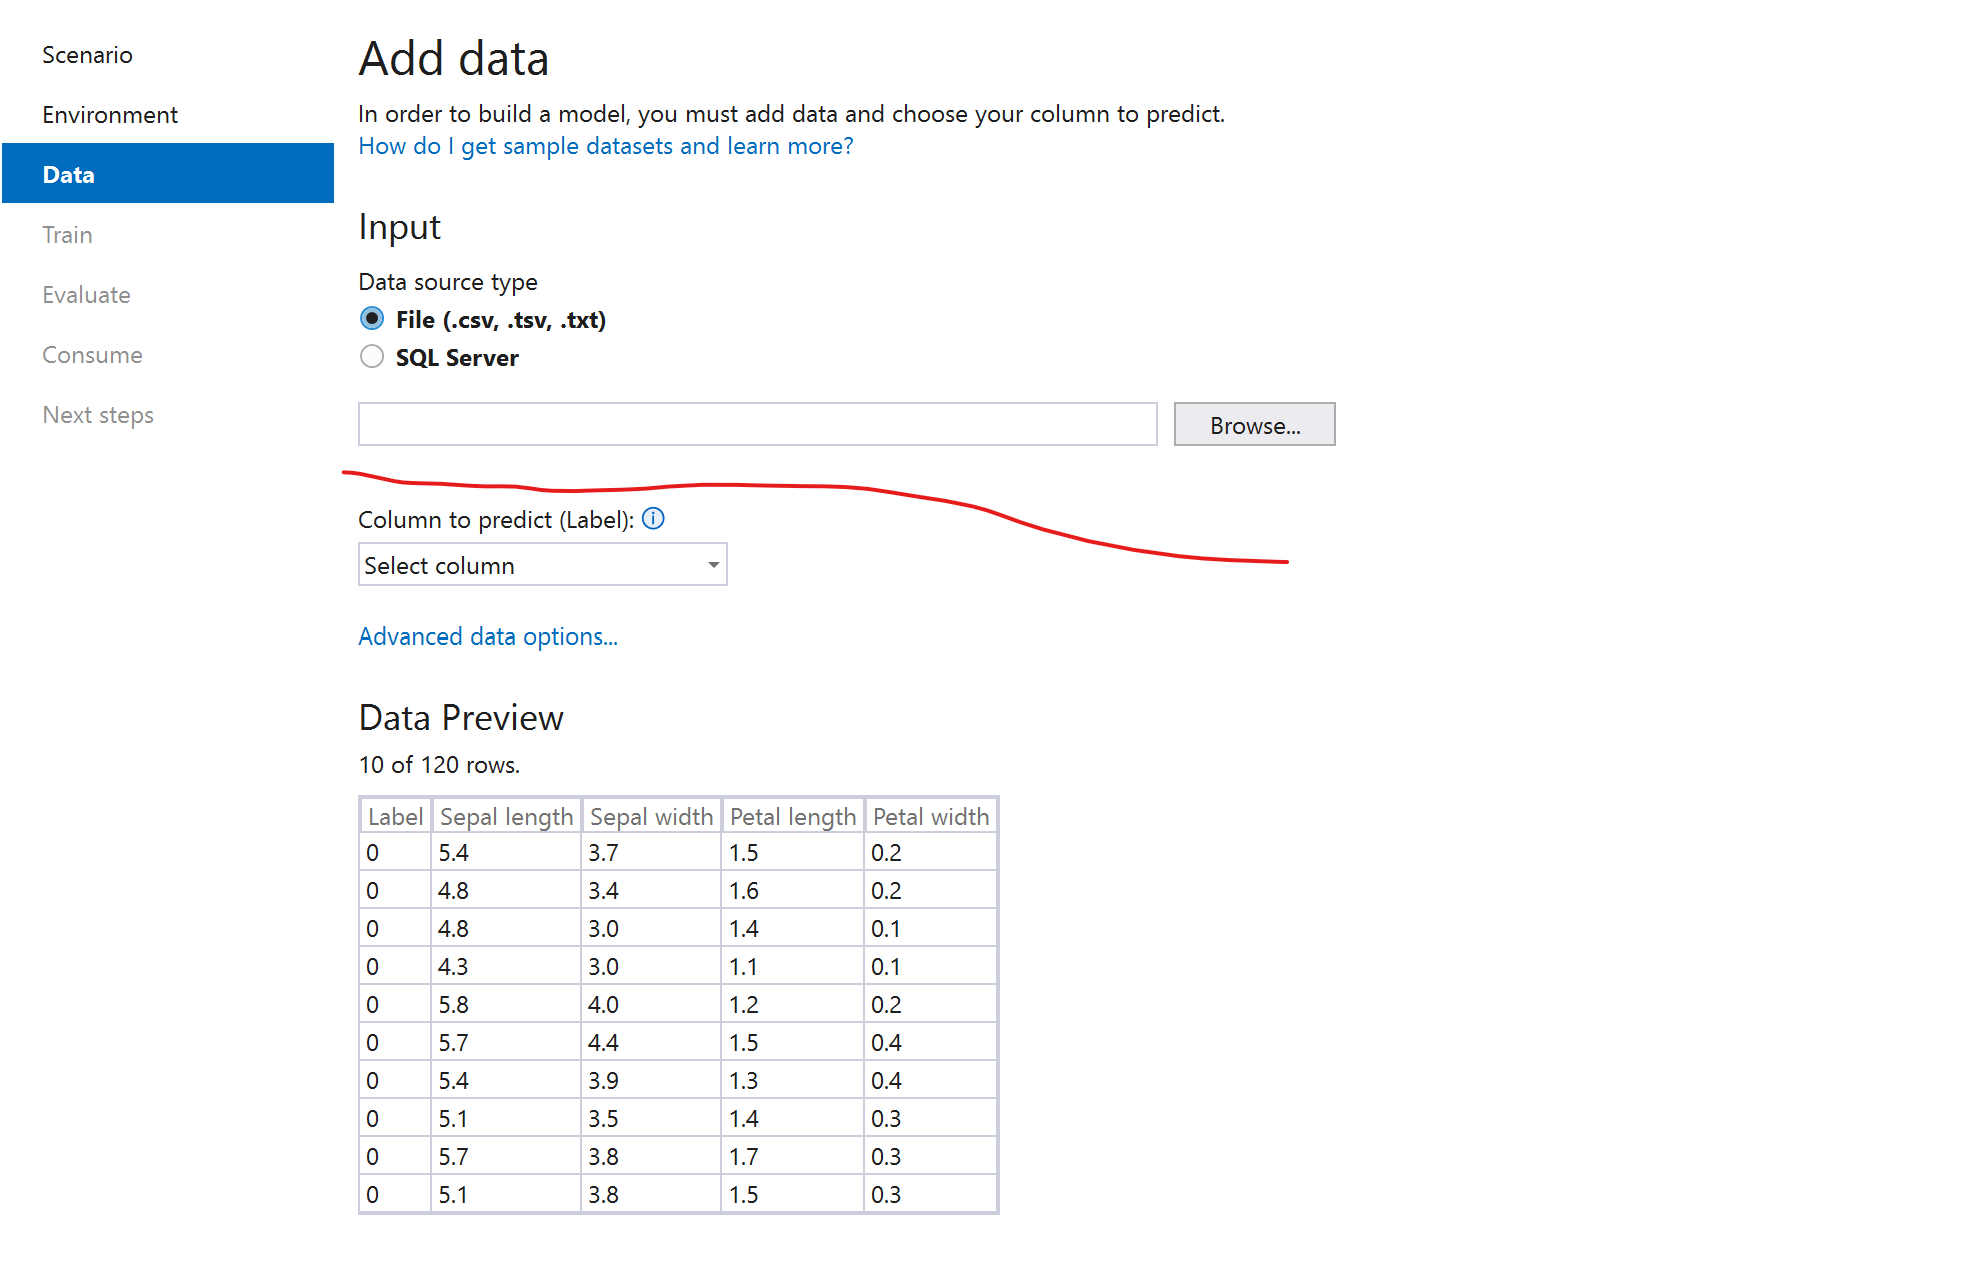Select the Consume step

point(92,354)
